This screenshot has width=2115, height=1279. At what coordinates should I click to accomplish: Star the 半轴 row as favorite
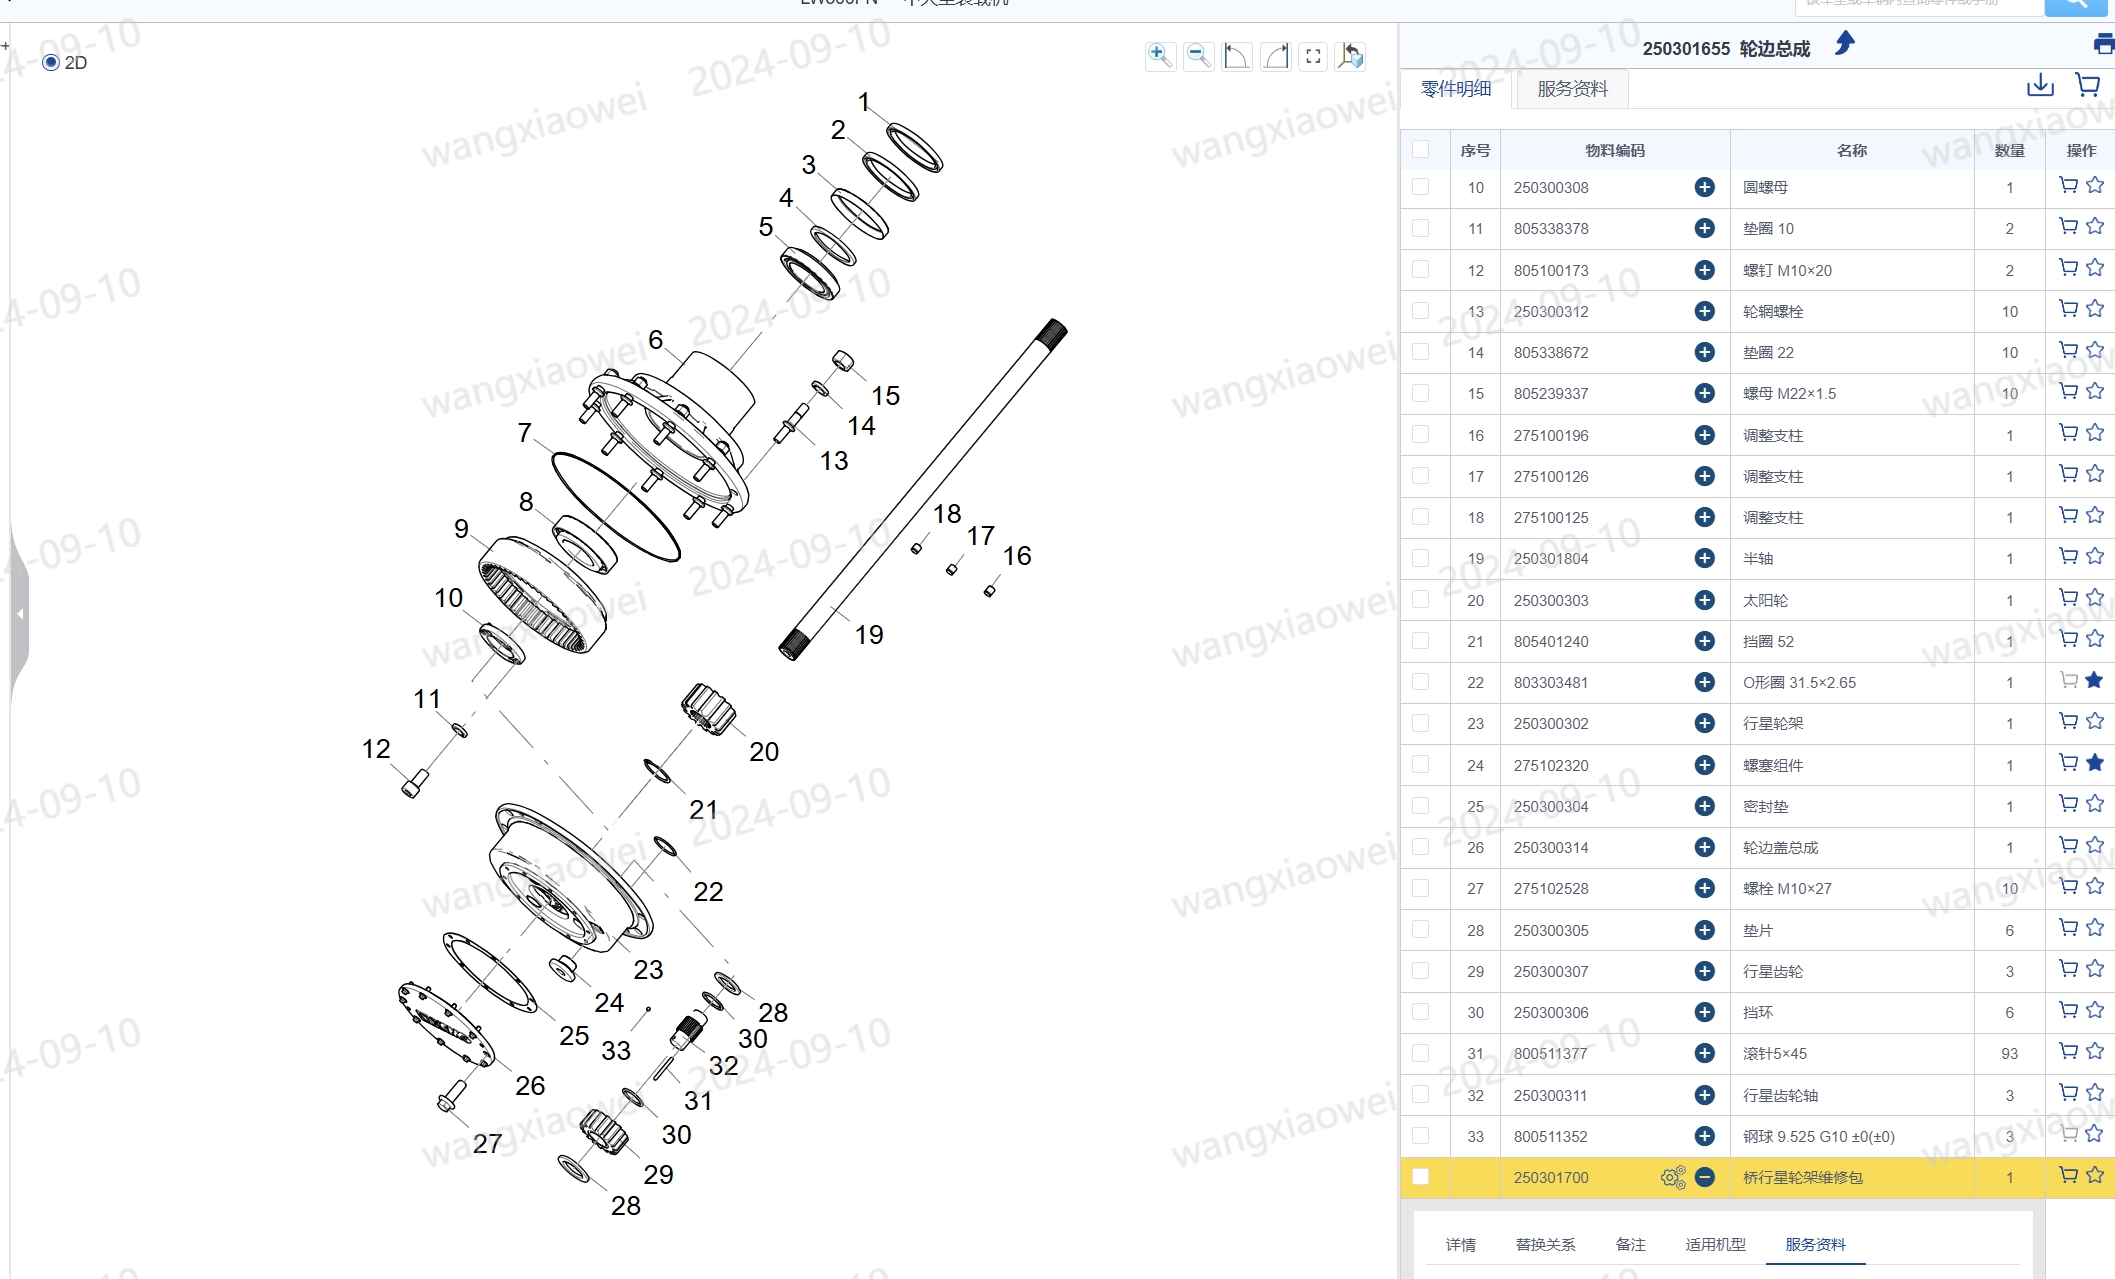2095,557
